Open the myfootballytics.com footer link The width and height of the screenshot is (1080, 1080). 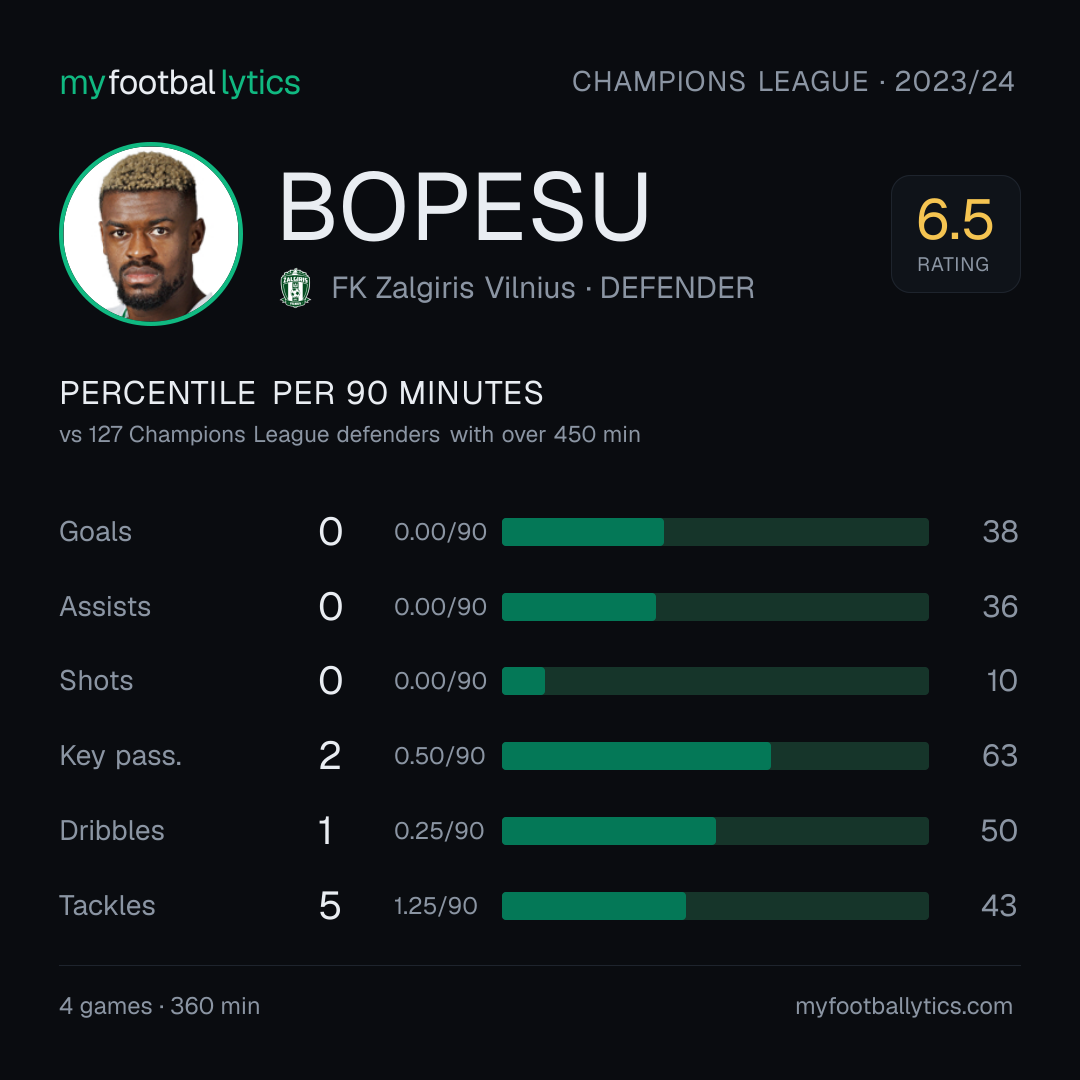click(904, 1006)
